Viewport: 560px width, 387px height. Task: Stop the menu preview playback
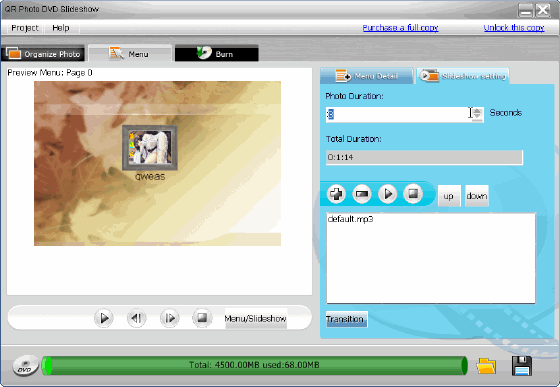pyautogui.click(x=202, y=318)
